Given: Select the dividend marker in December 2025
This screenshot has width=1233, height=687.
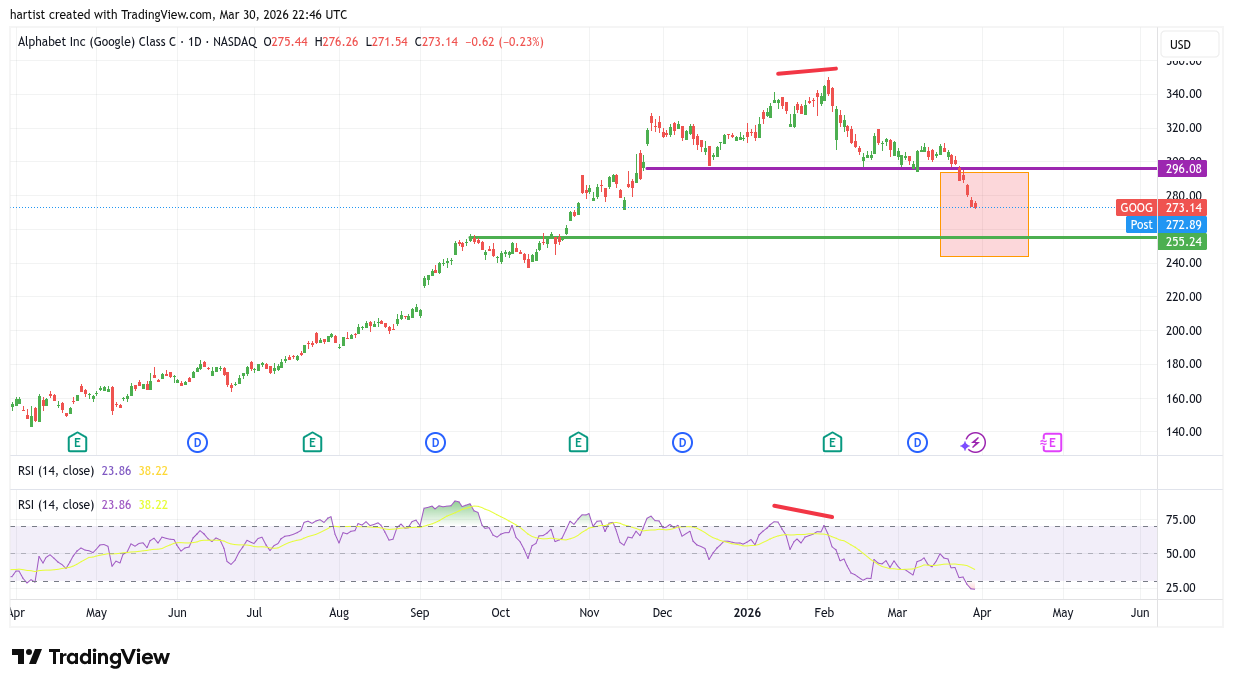Looking at the screenshot, I should click(682, 442).
